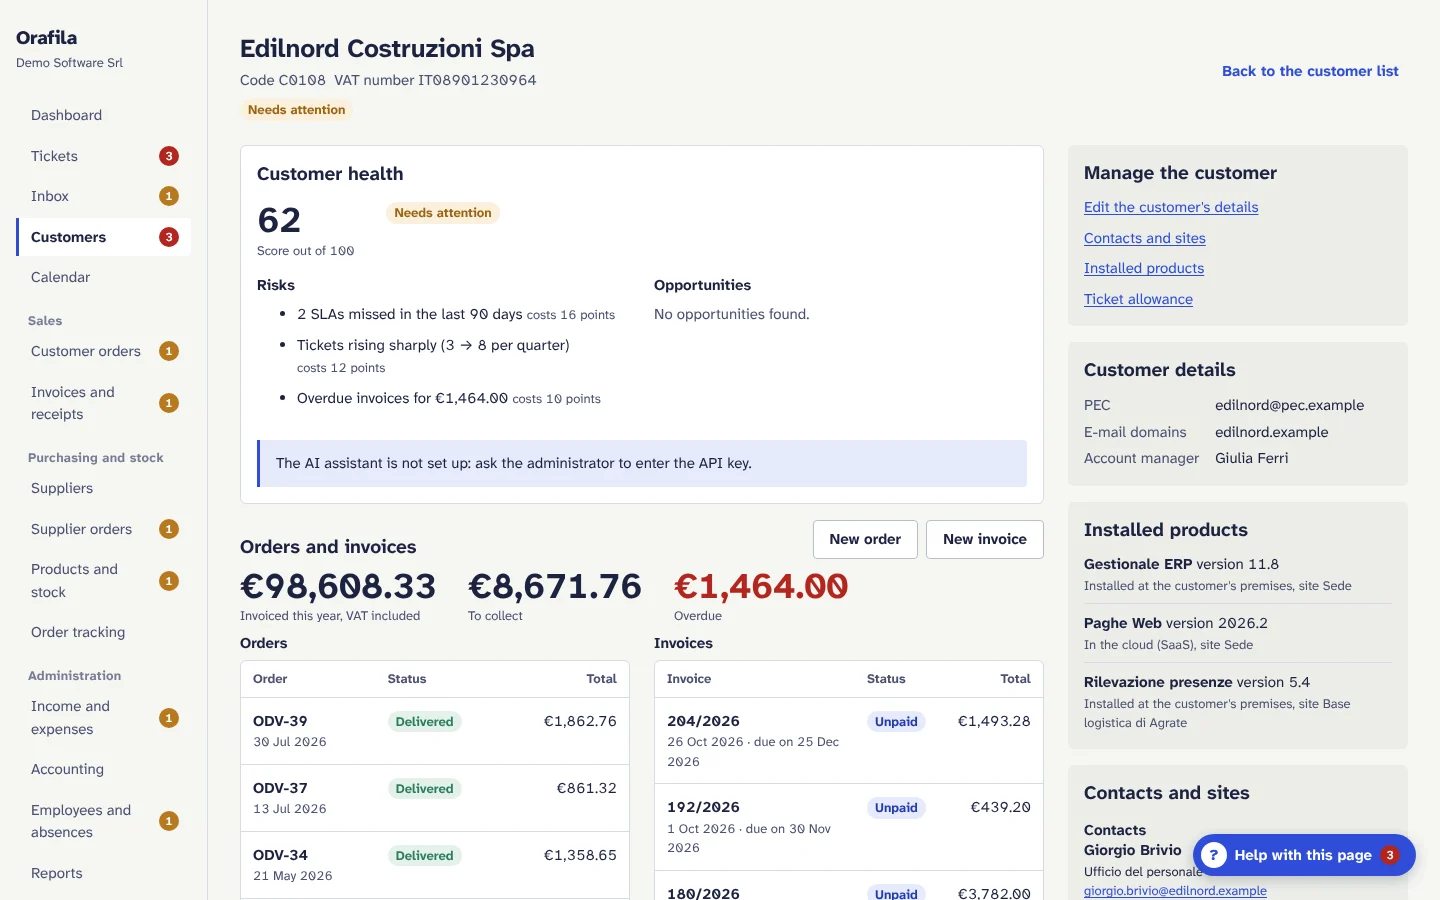Viewport: 1440px width, 900px height.
Task: Go back to the customer list
Action: tap(1310, 71)
